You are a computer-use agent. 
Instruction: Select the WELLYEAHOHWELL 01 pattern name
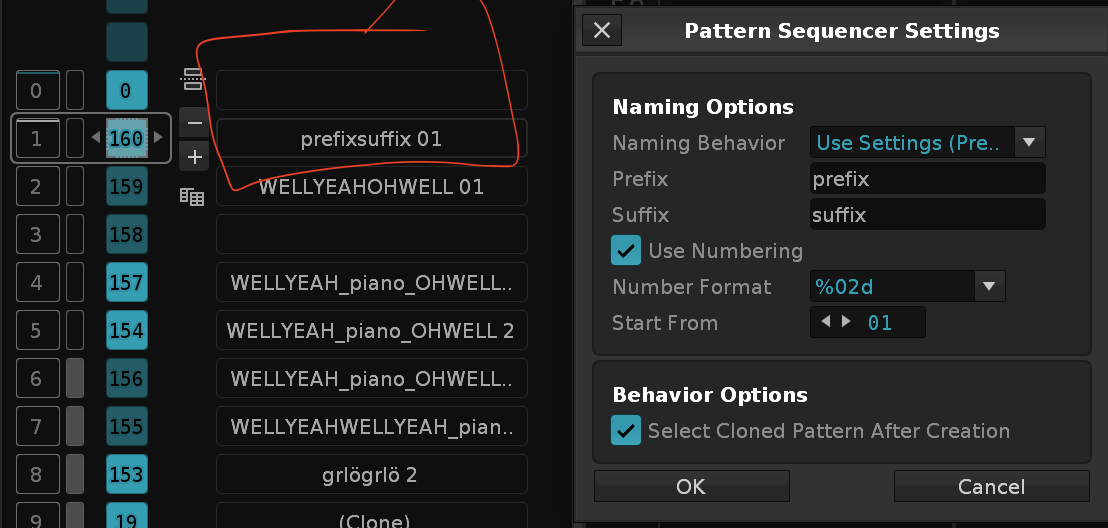(372, 187)
